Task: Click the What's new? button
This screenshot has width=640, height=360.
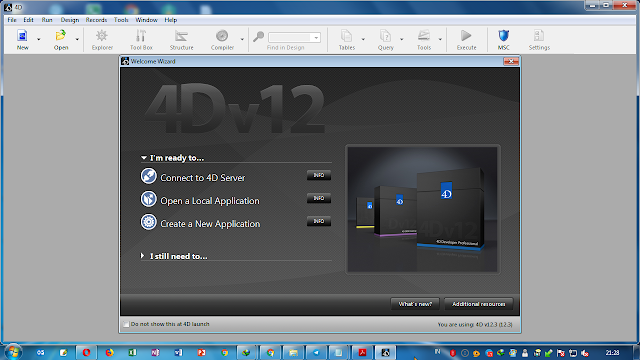Action: point(415,304)
